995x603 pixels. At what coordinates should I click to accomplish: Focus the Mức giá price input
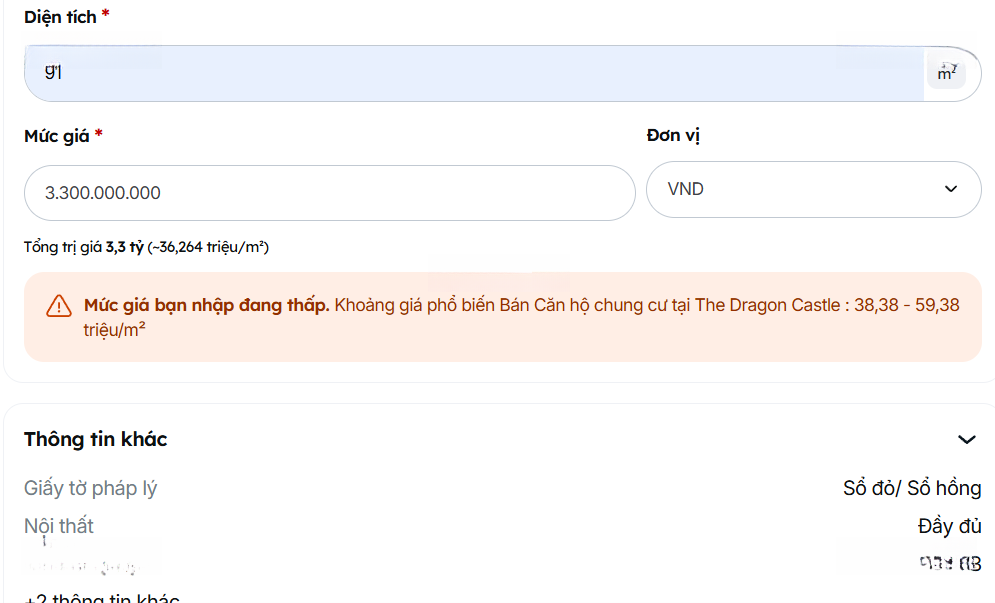(x=329, y=193)
